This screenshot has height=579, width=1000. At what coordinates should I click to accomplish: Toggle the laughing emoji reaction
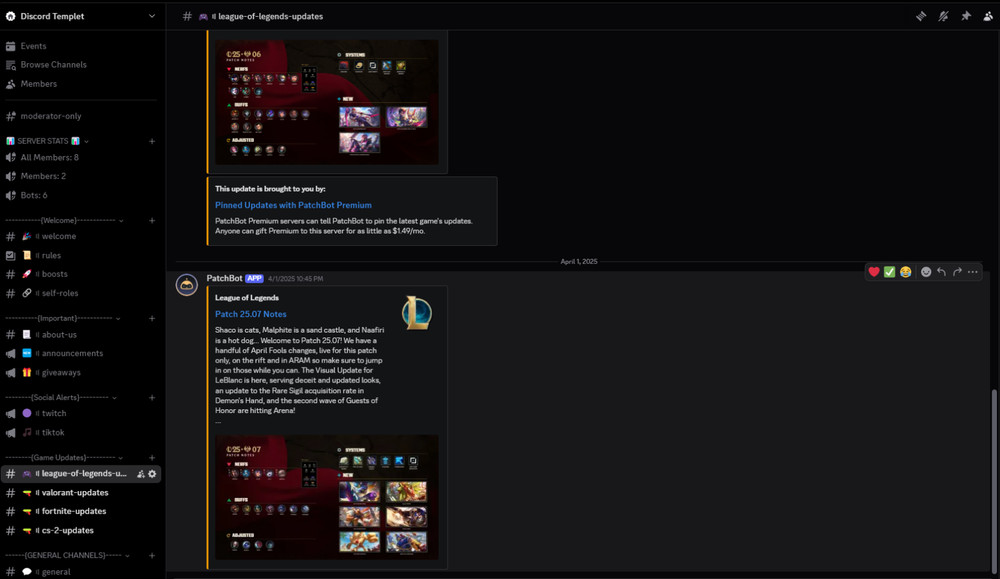(x=904, y=271)
